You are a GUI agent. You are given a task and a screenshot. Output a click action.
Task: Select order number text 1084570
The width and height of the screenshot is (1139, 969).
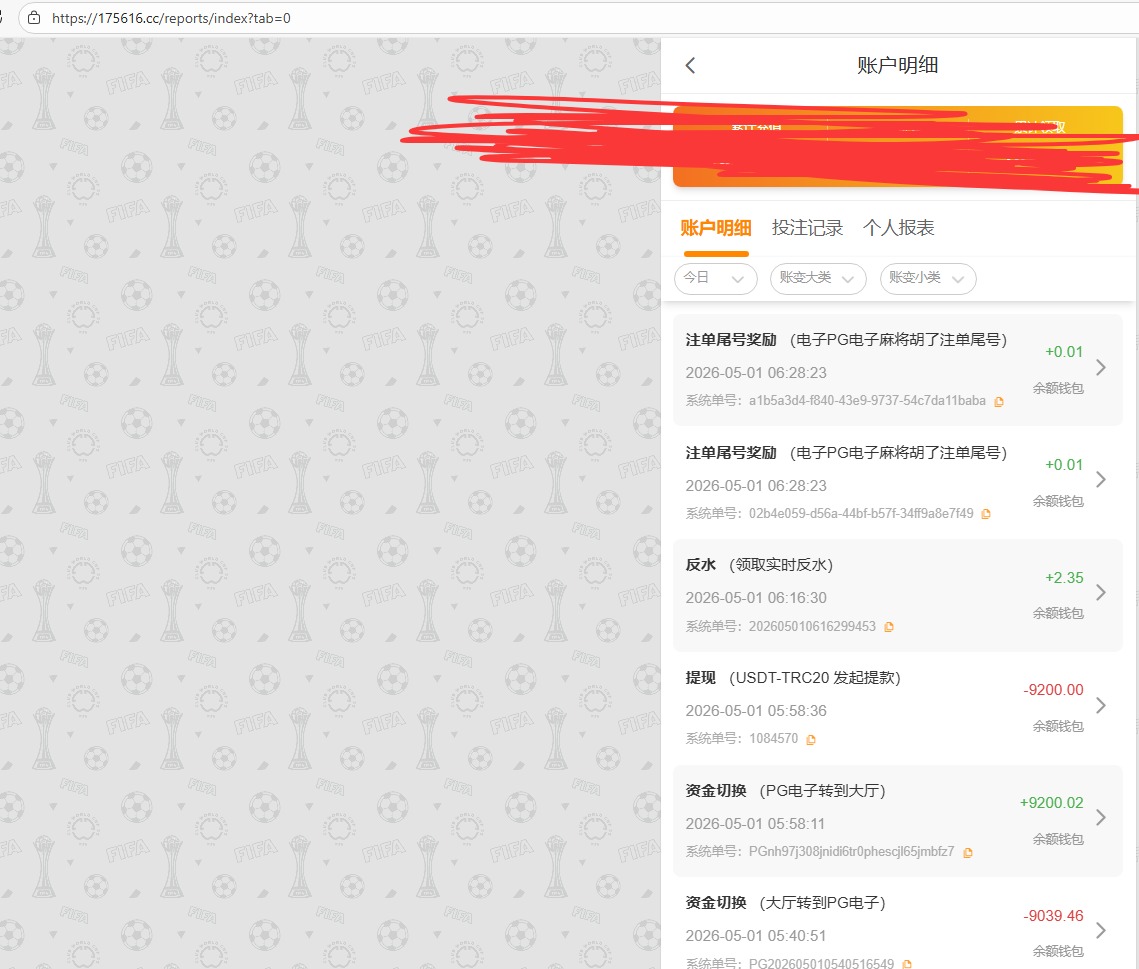coord(774,739)
